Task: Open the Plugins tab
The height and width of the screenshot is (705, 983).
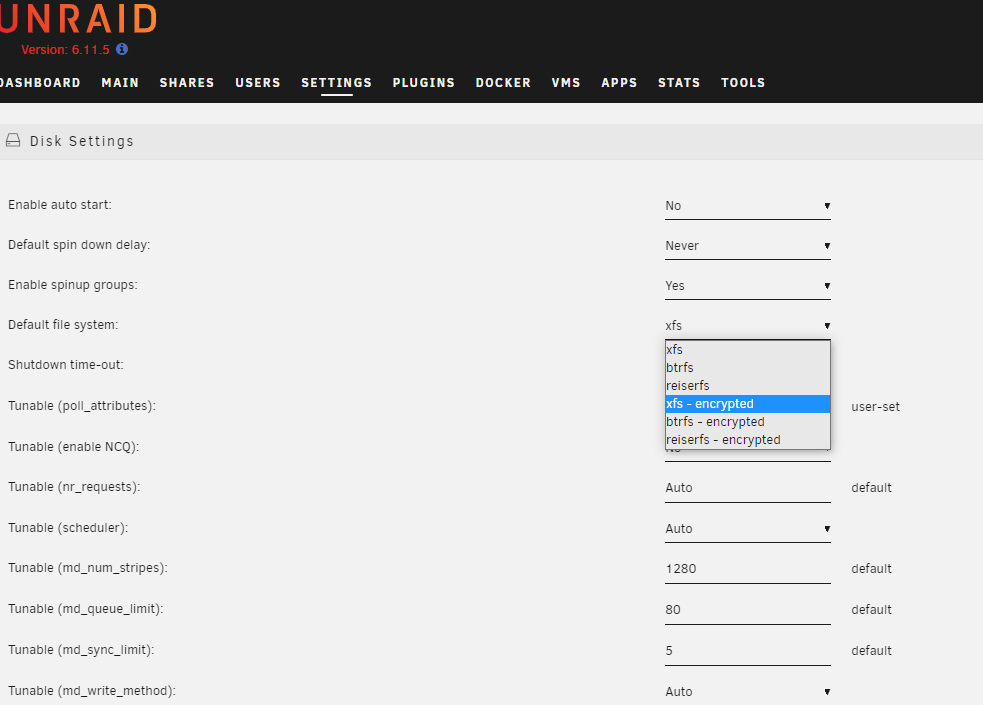Action: click(424, 83)
